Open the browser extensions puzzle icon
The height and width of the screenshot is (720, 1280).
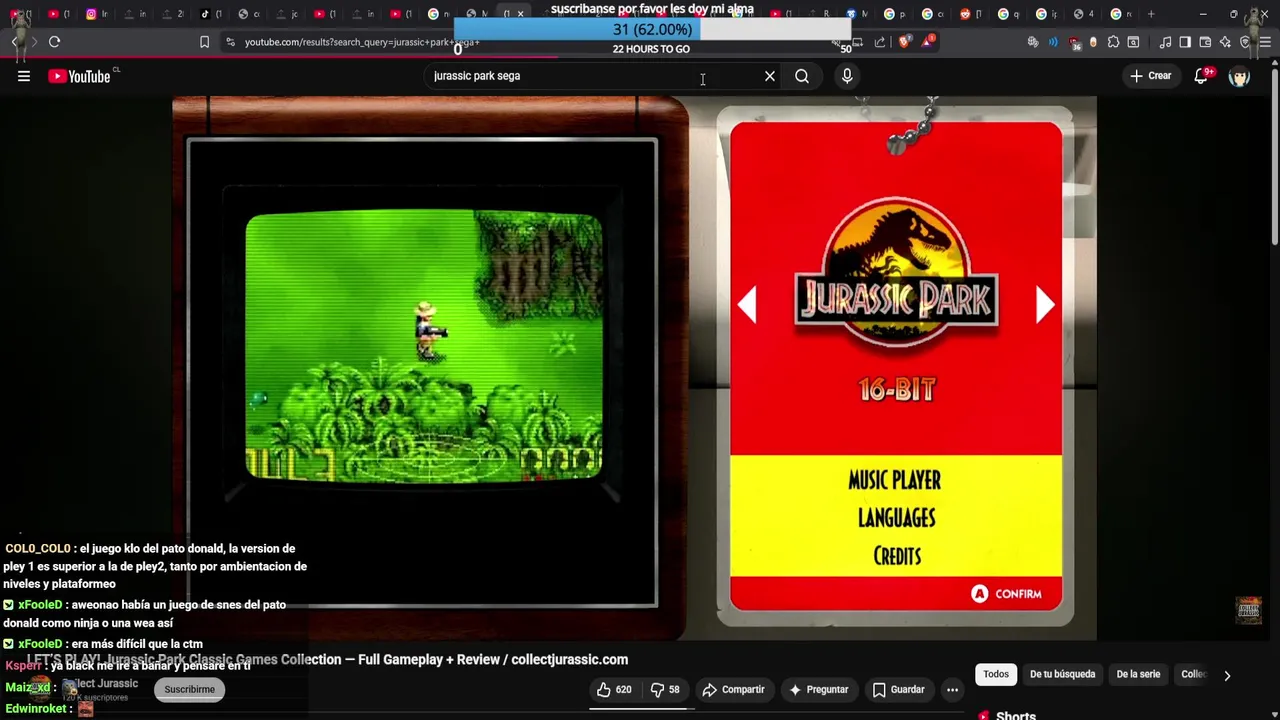tap(1113, 42)
